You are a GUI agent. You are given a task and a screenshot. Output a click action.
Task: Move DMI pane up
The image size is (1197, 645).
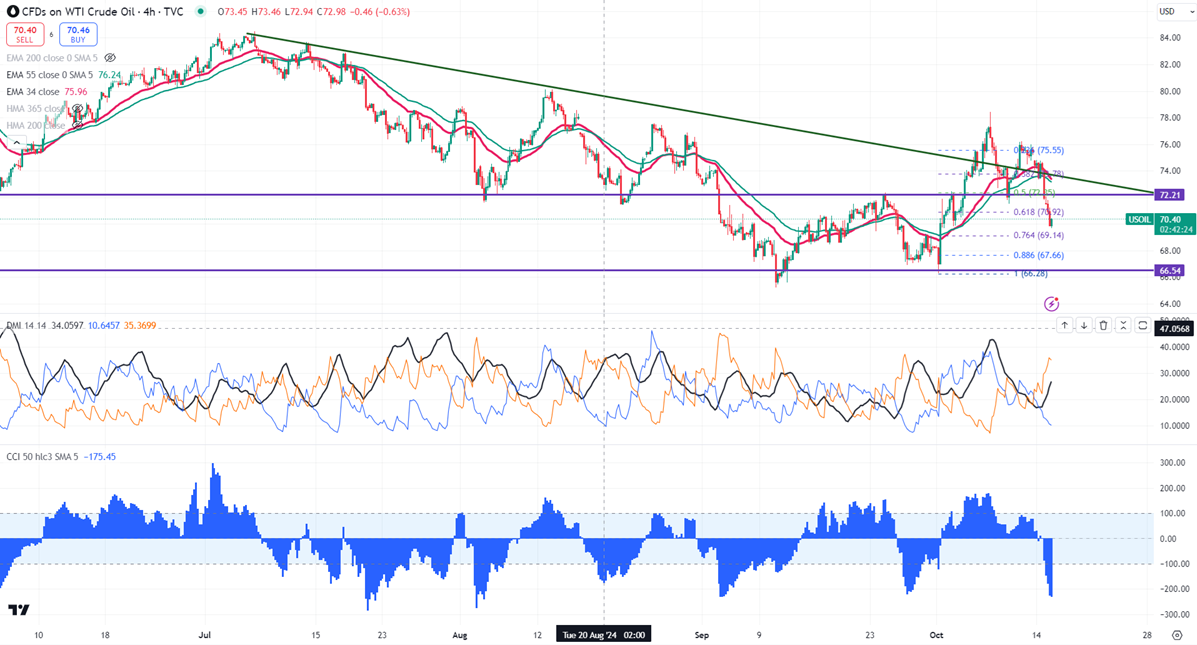tap(1064, 325)
